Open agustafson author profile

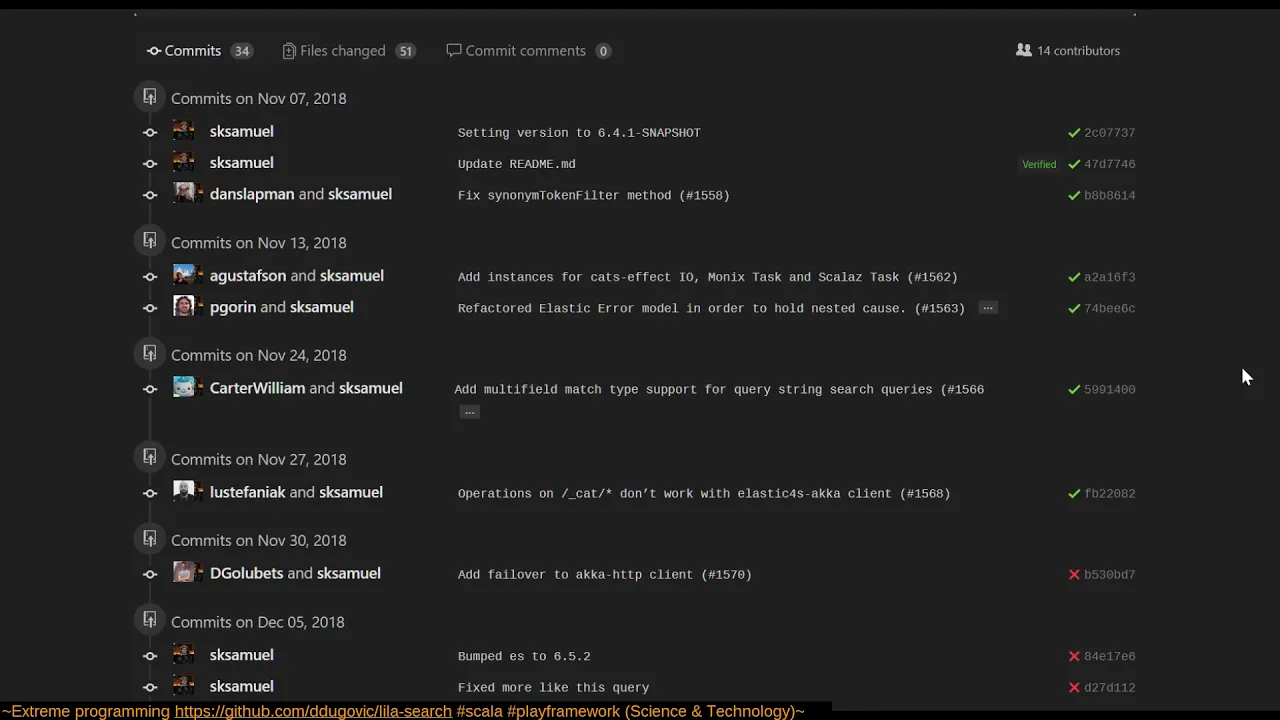[x=248, y=276]
